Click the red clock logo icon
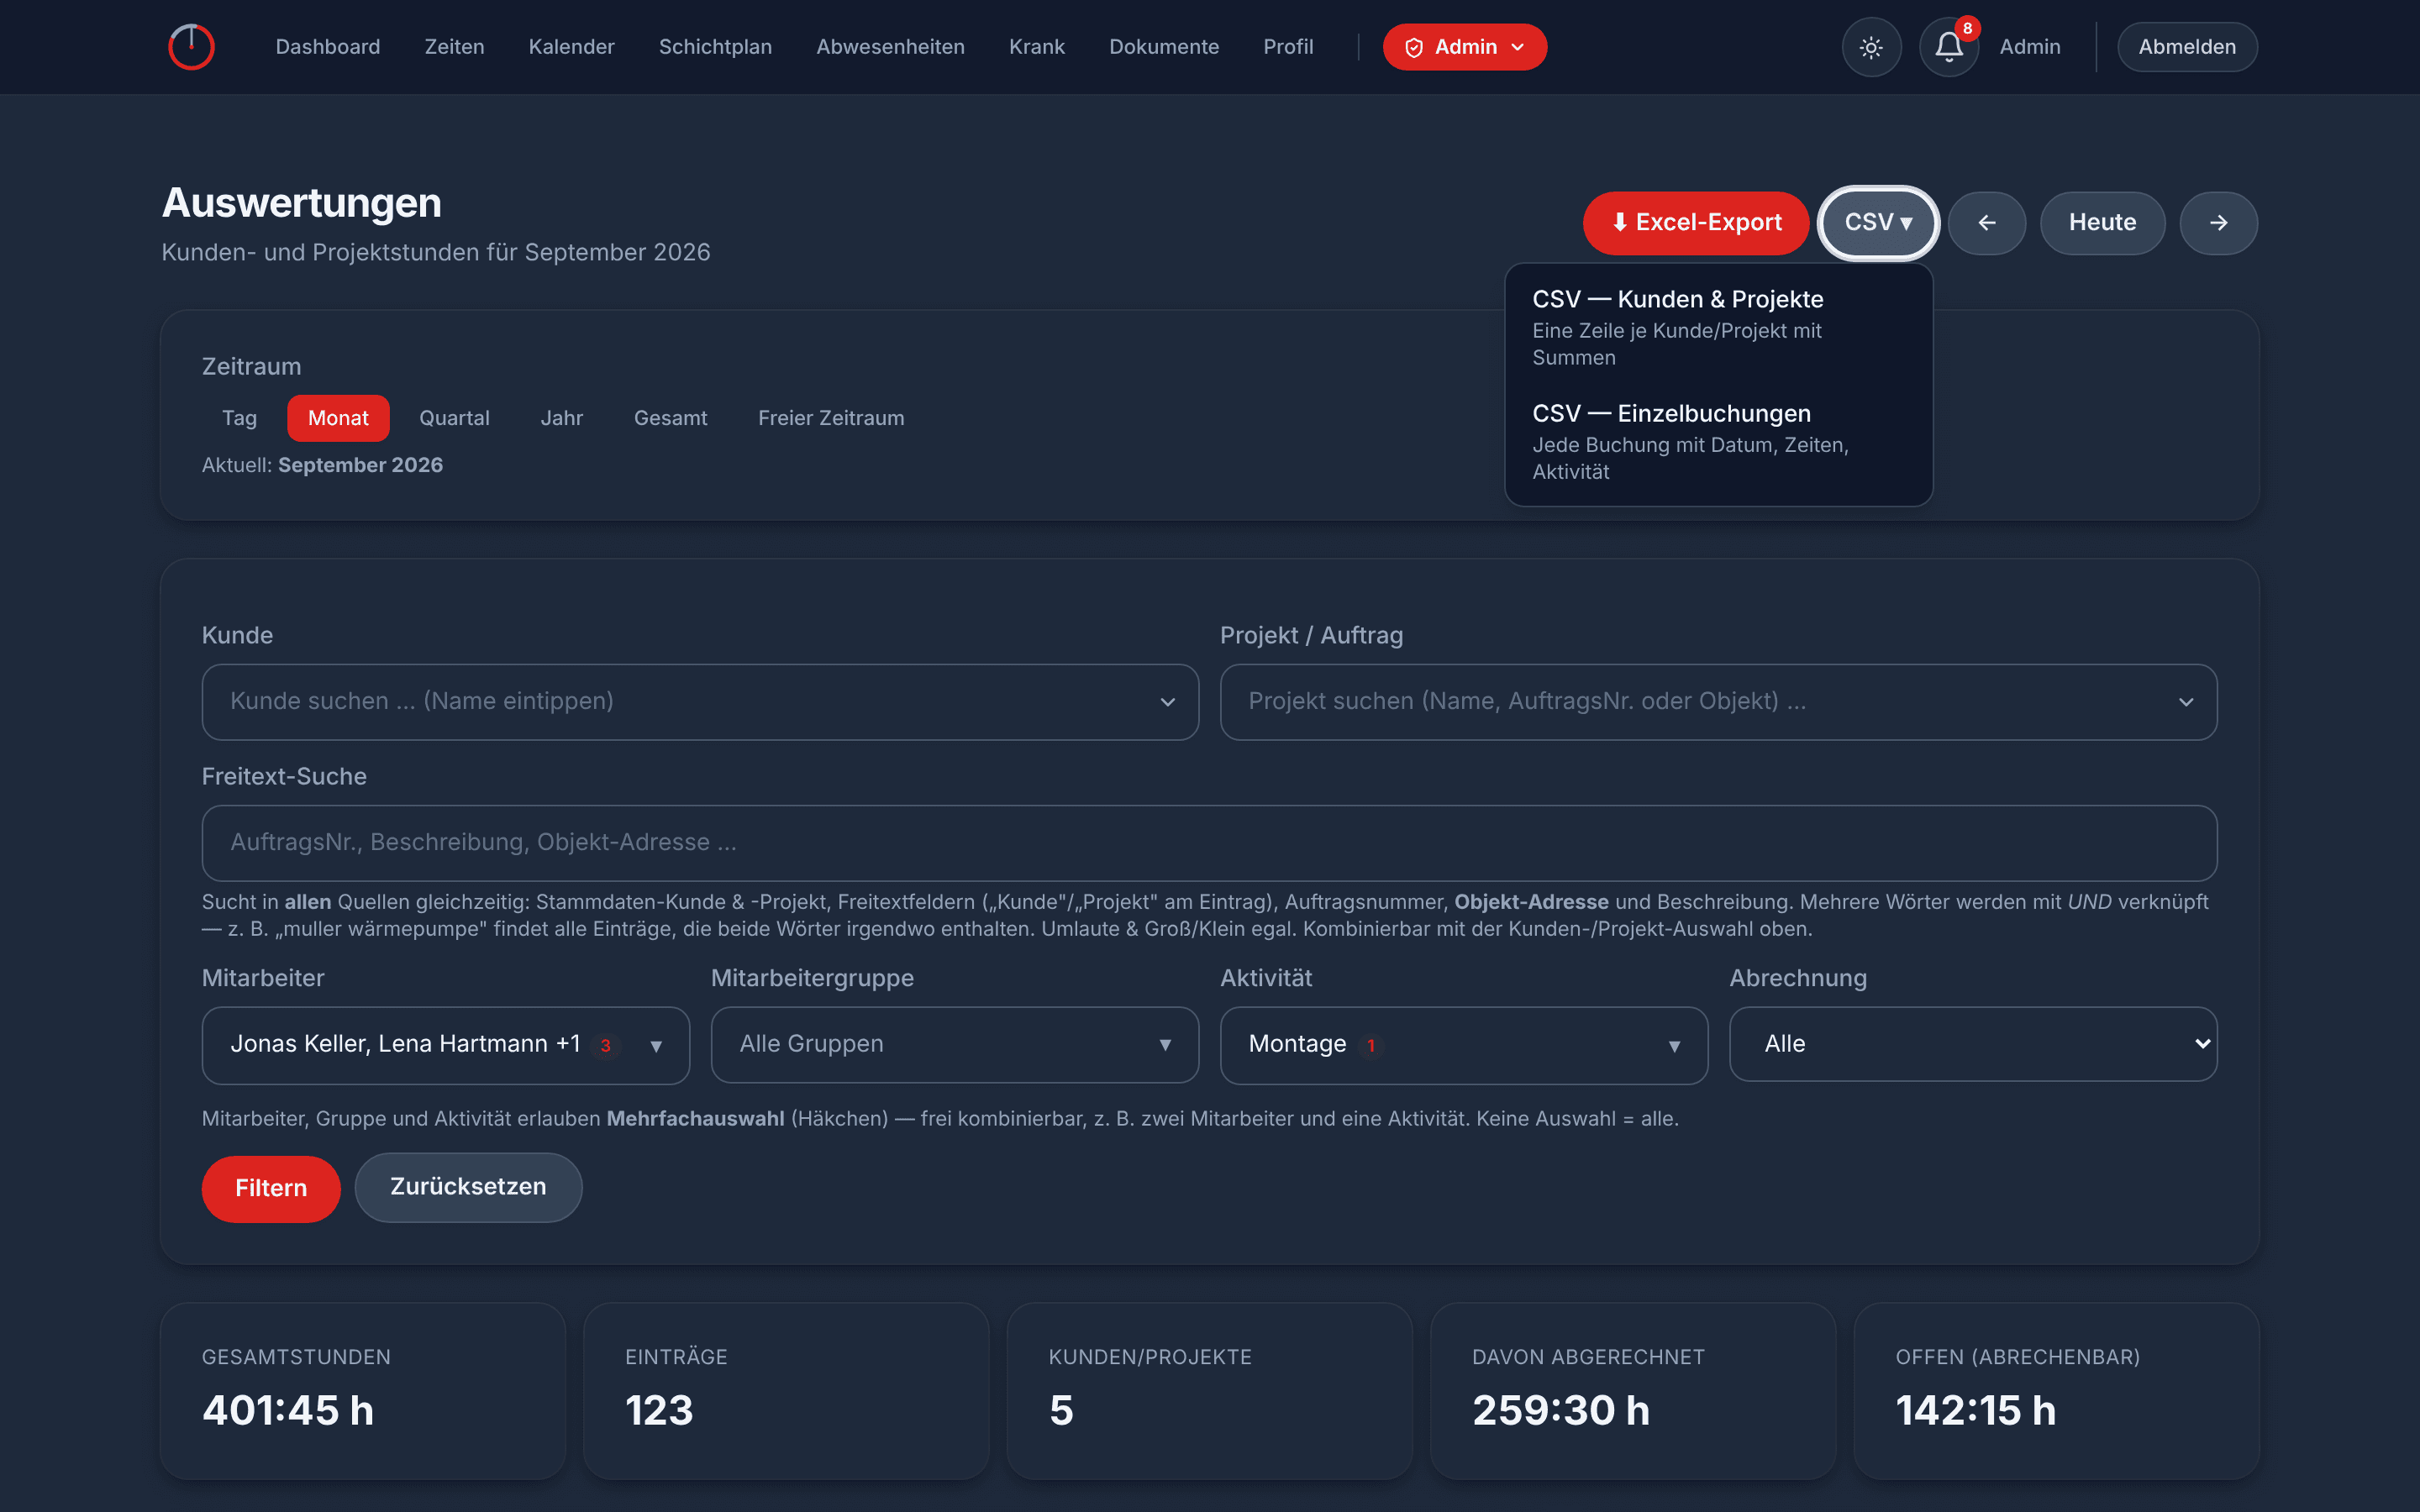 [x=191, y=47]
